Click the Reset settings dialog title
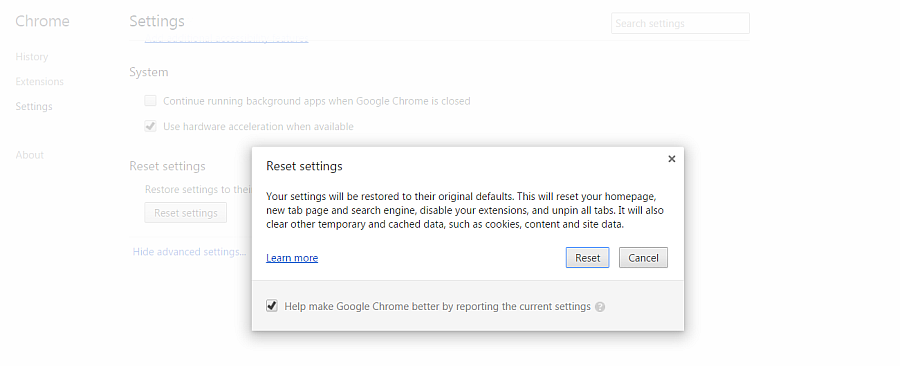 (304, 166)
